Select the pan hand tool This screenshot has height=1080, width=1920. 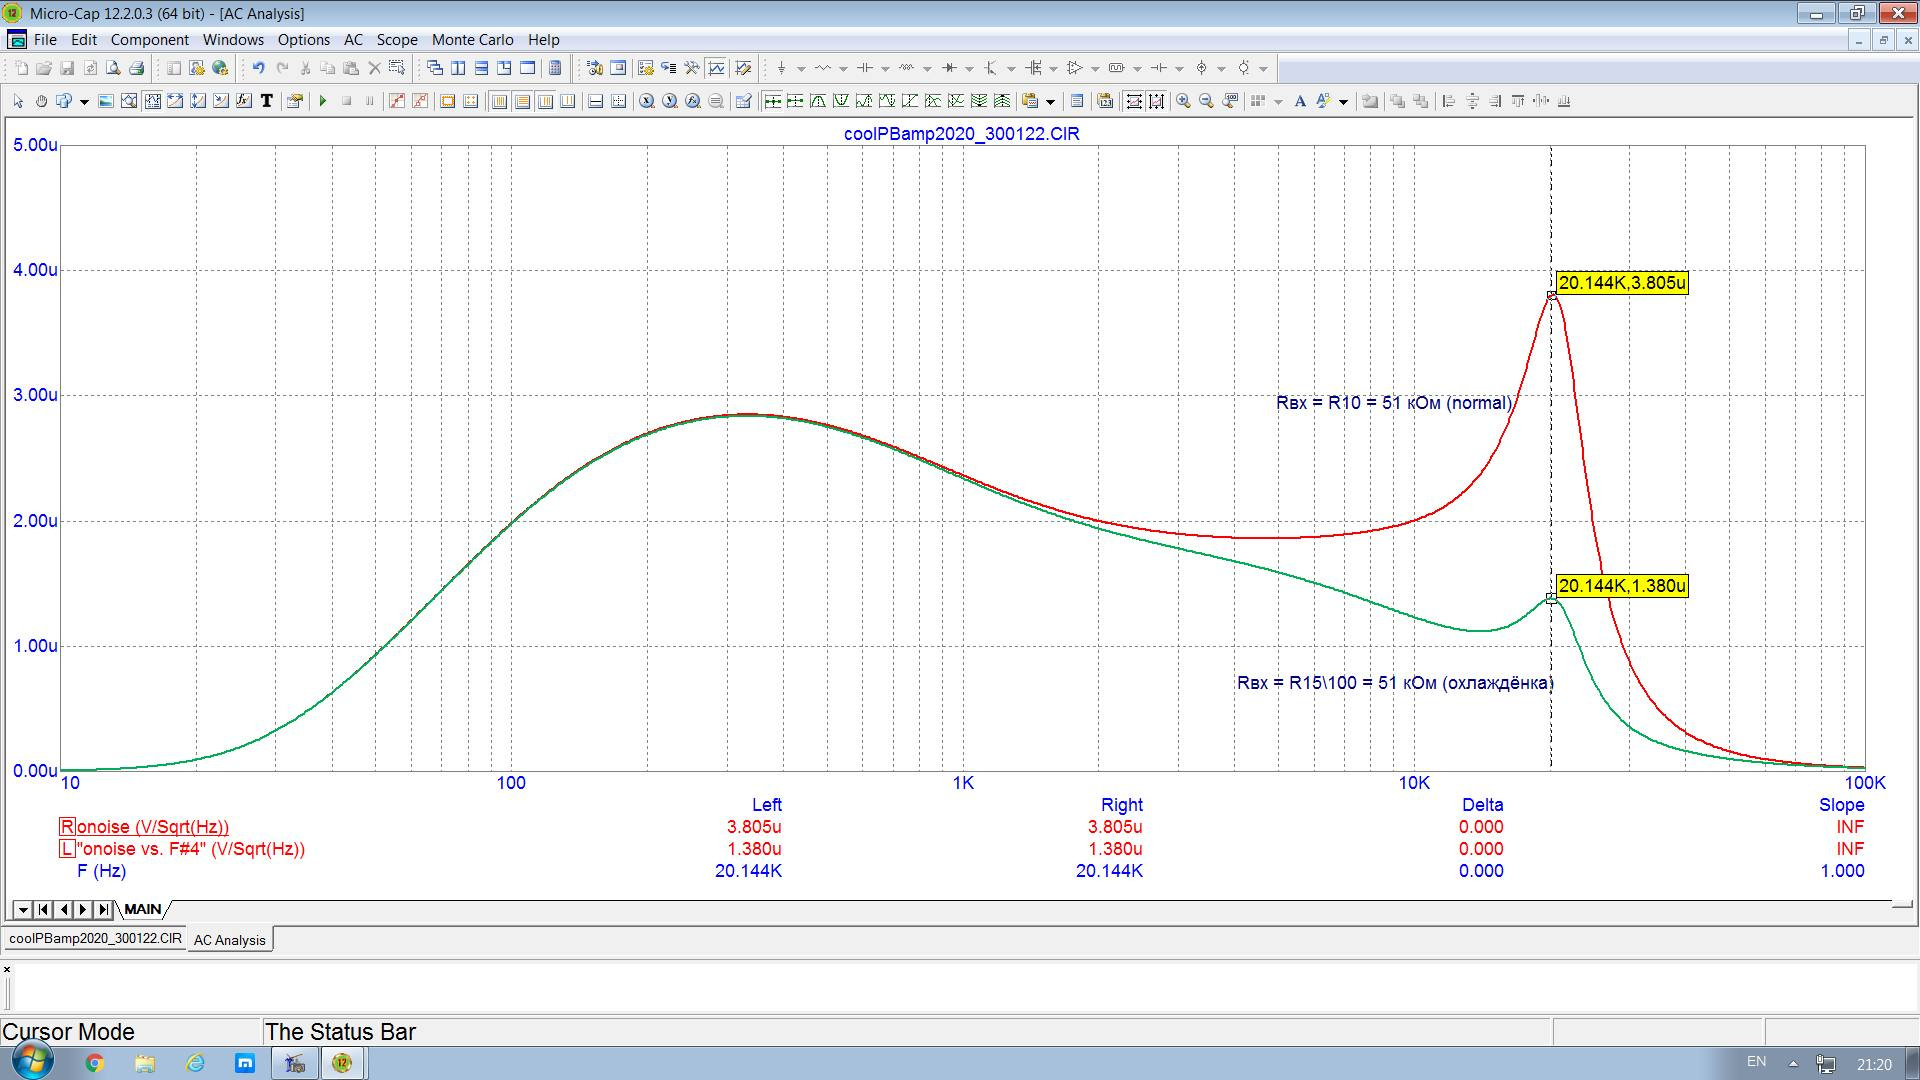tap(41, 101)
